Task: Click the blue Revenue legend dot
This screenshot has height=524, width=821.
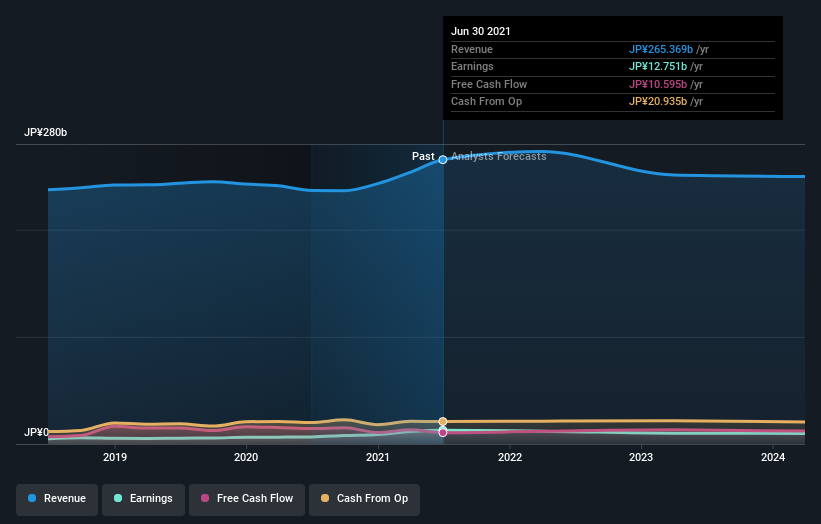Action: (x=32, y=498)
